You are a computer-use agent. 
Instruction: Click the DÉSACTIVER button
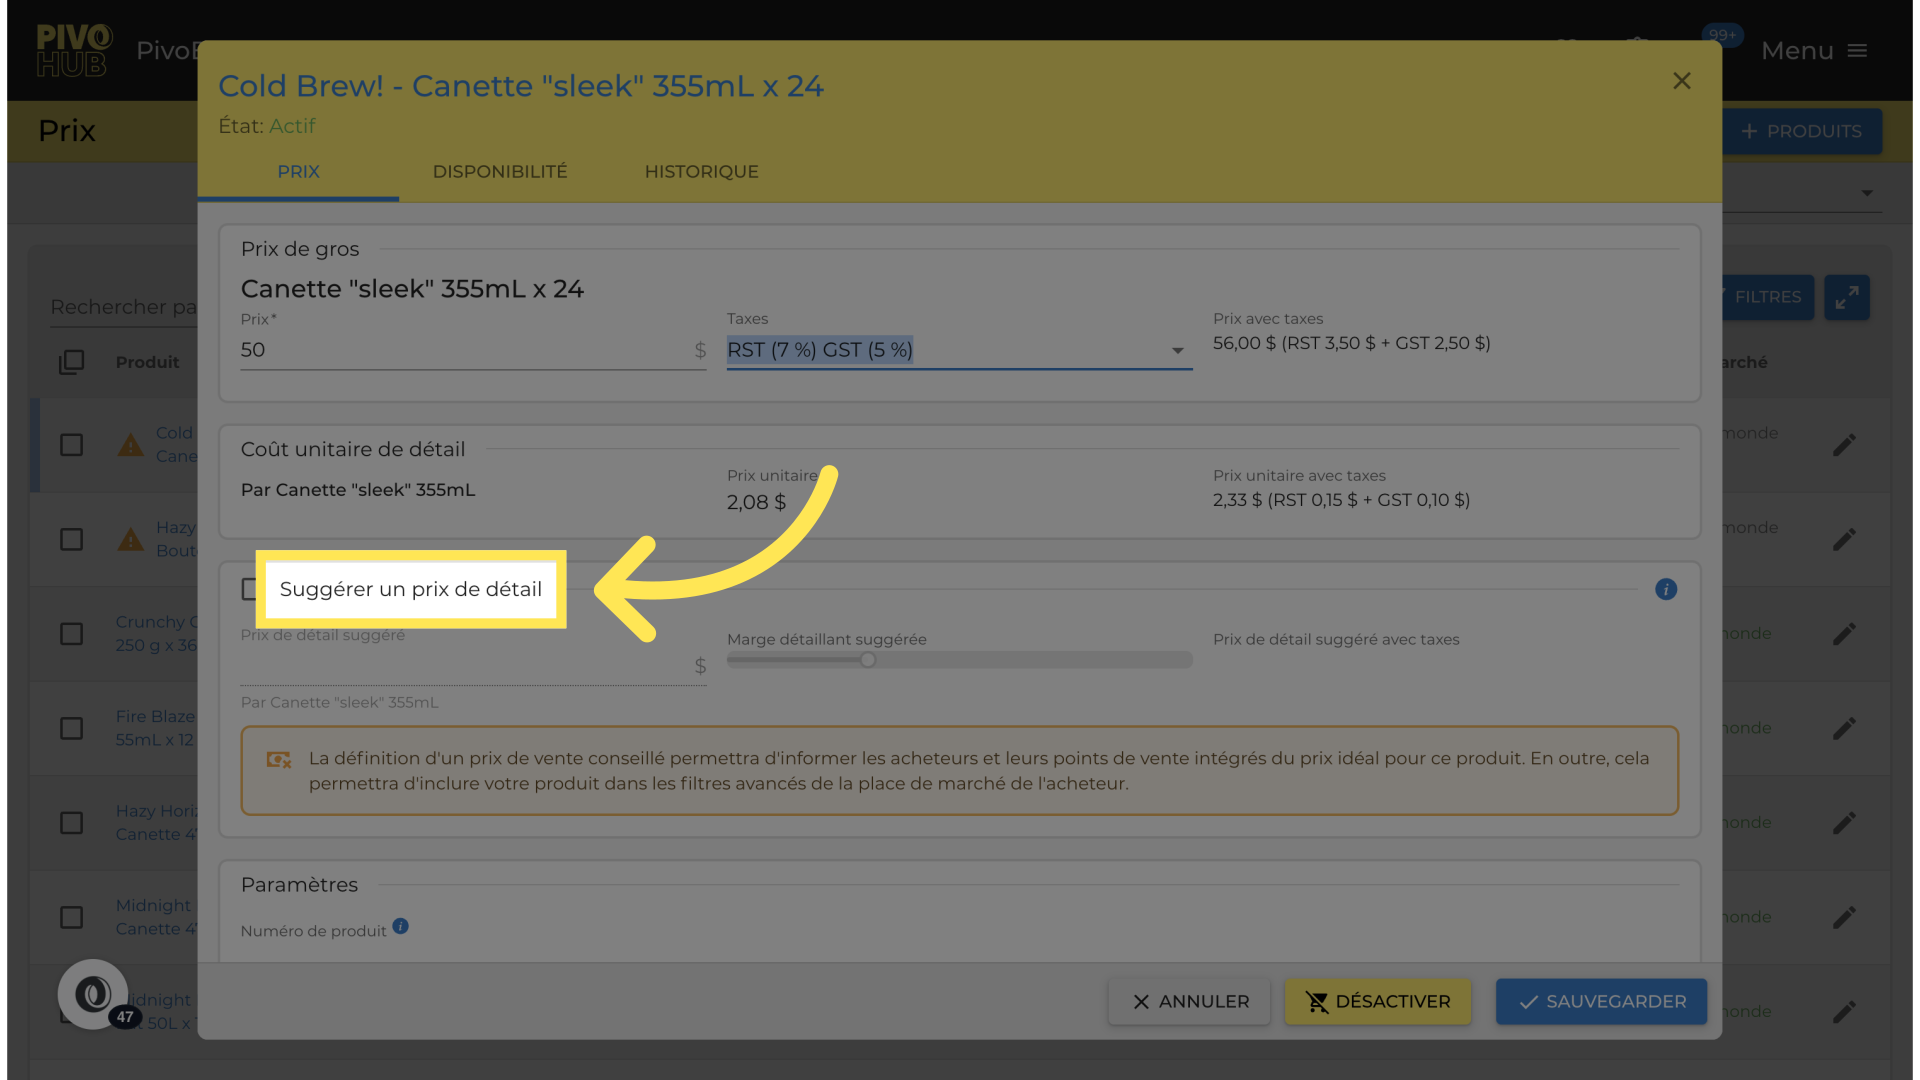1377,1001
